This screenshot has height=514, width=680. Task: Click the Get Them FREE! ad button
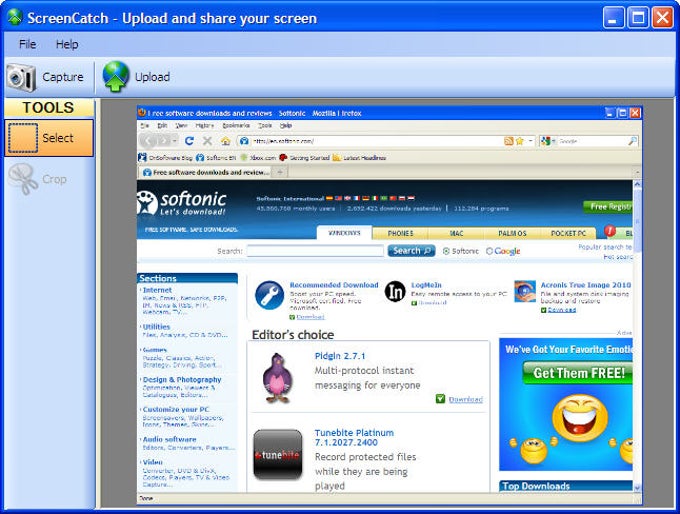click(577, 373)
